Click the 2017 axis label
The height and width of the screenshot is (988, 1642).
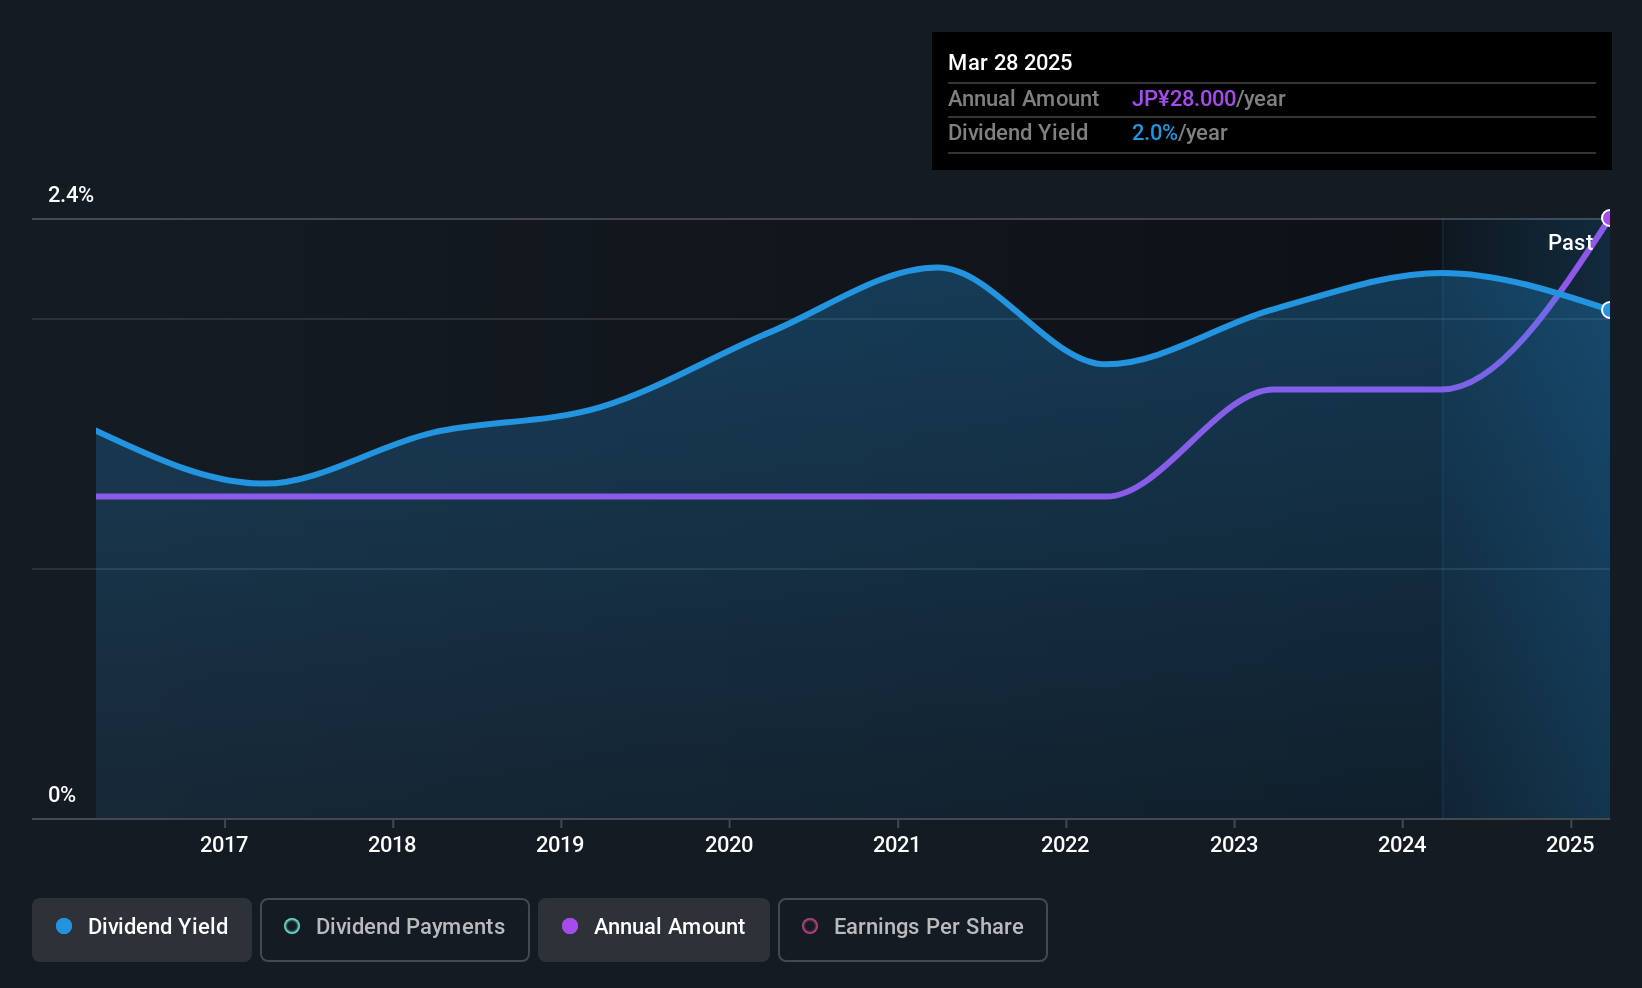click(224, 844)
